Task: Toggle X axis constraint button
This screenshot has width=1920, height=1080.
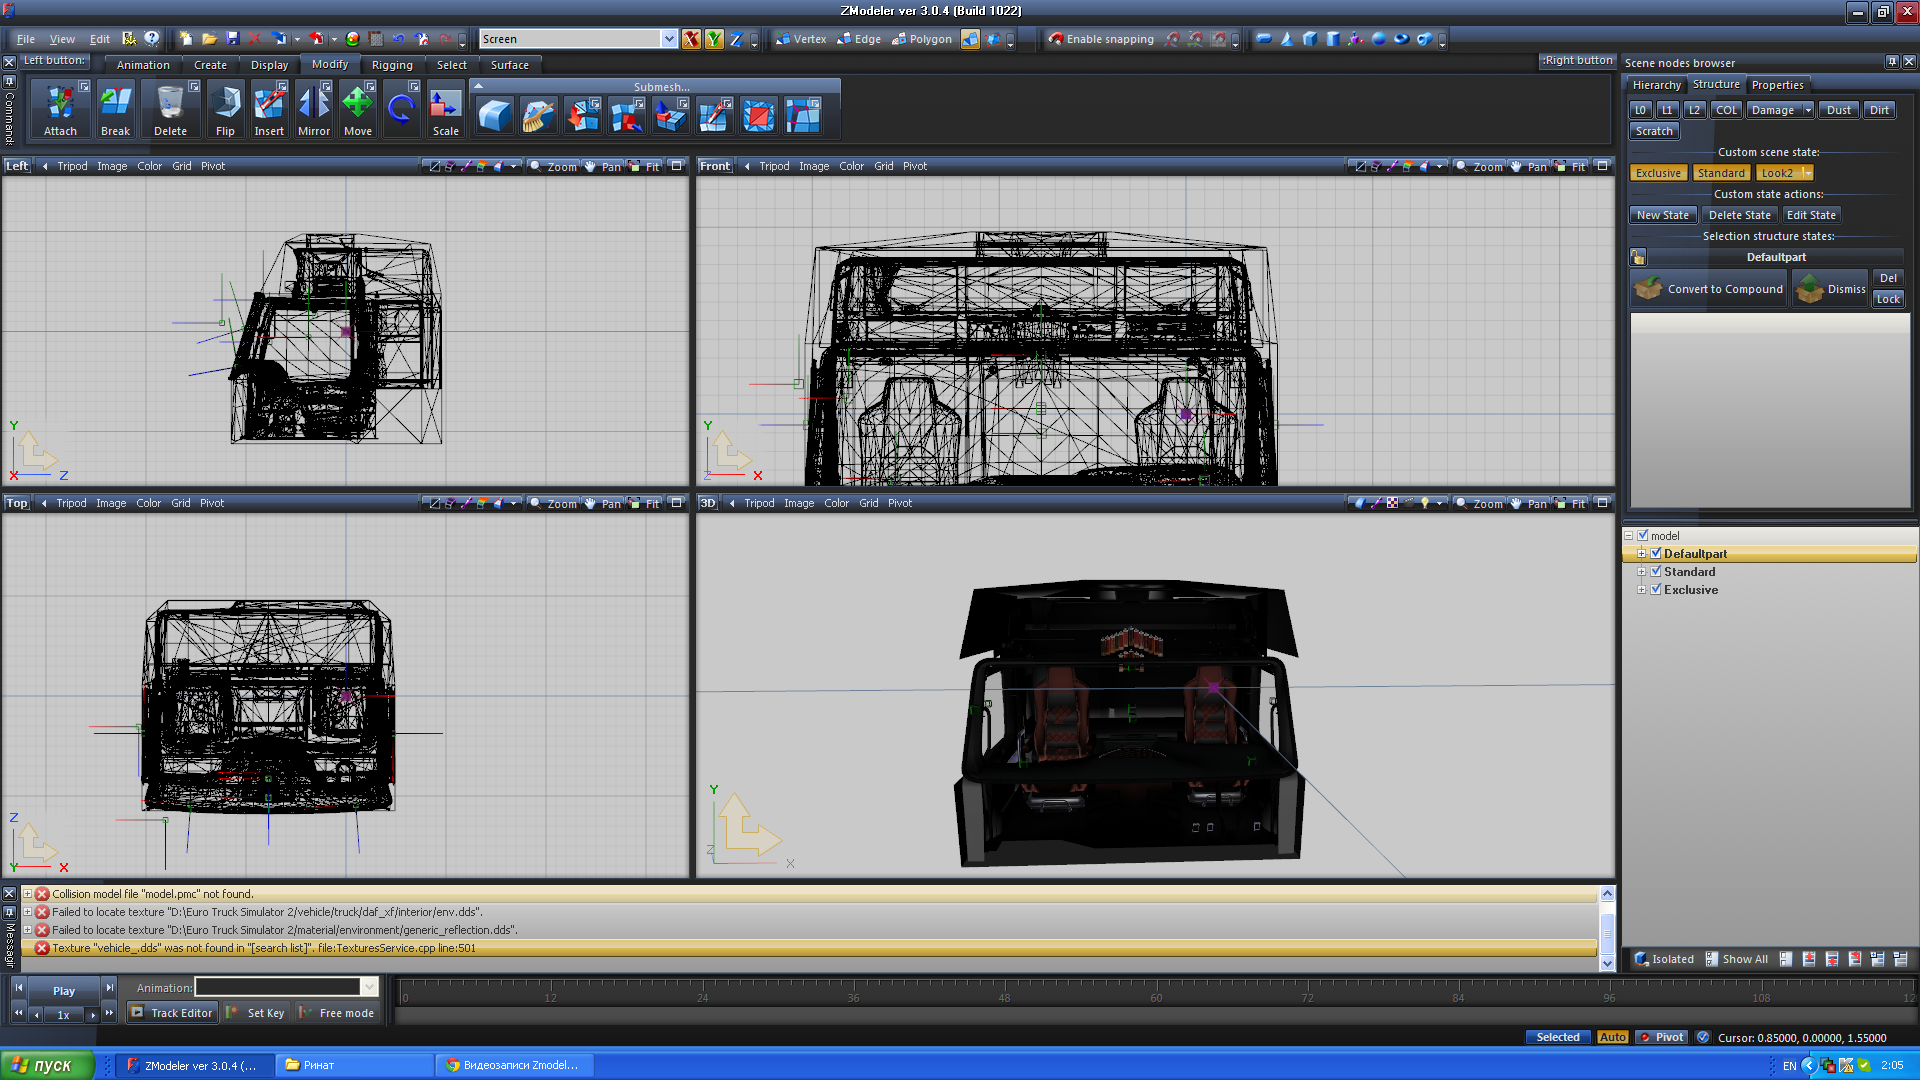Action: pyautogui.click(x=691, y=39)
